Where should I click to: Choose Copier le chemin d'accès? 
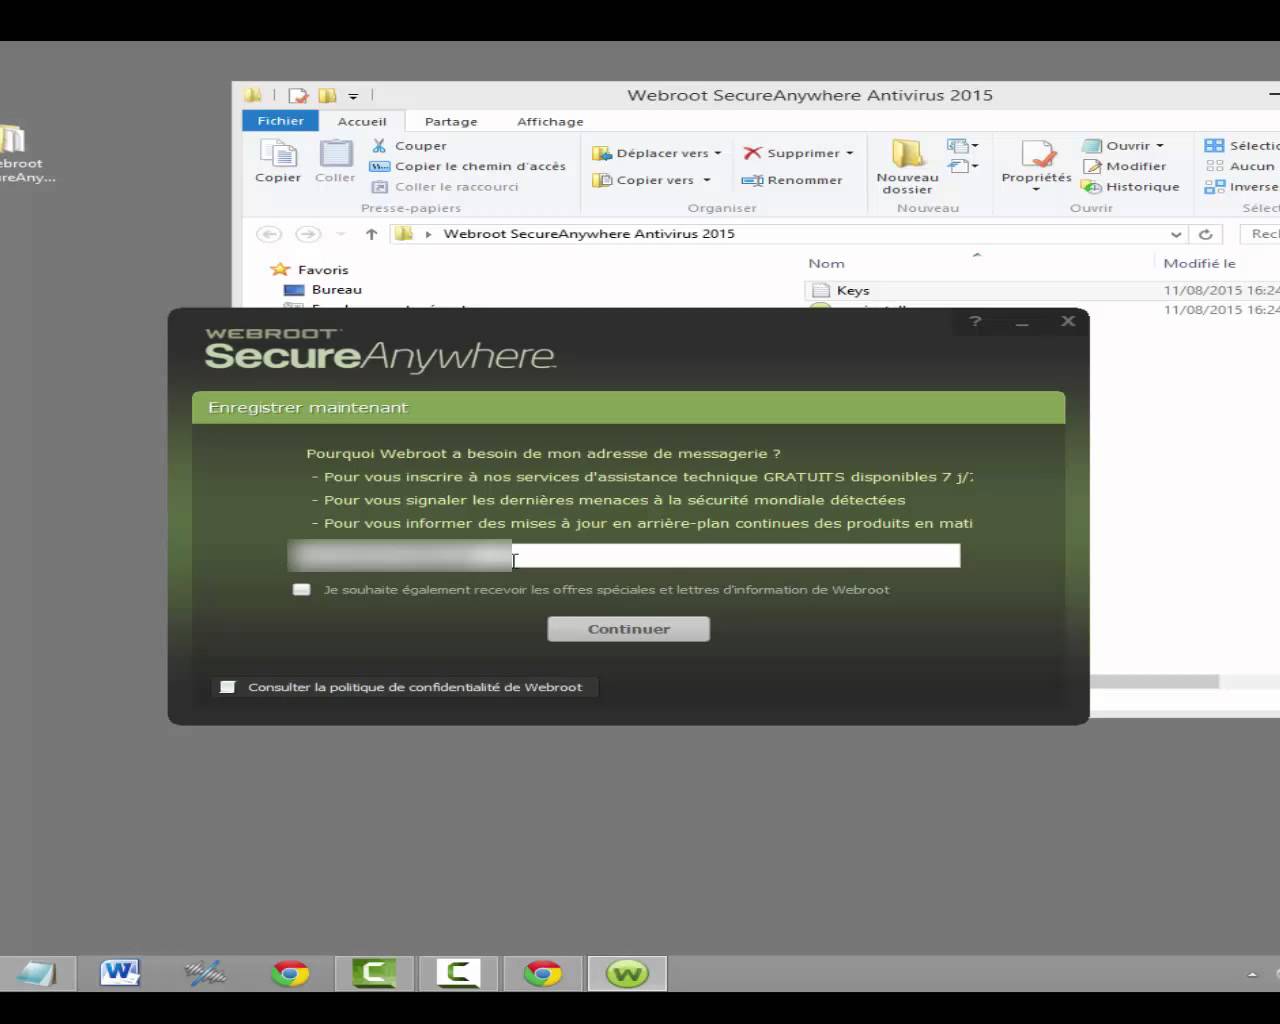pyautogui.click(x=468, y=166)
